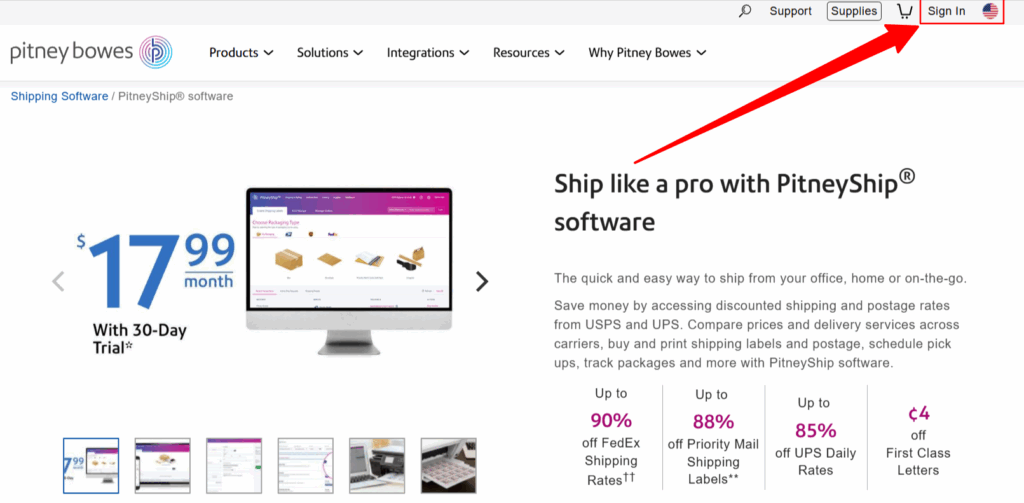The height and width of the screenshot is (503, 1024).
Task: Open the Support link
Action: click(790, 11)
